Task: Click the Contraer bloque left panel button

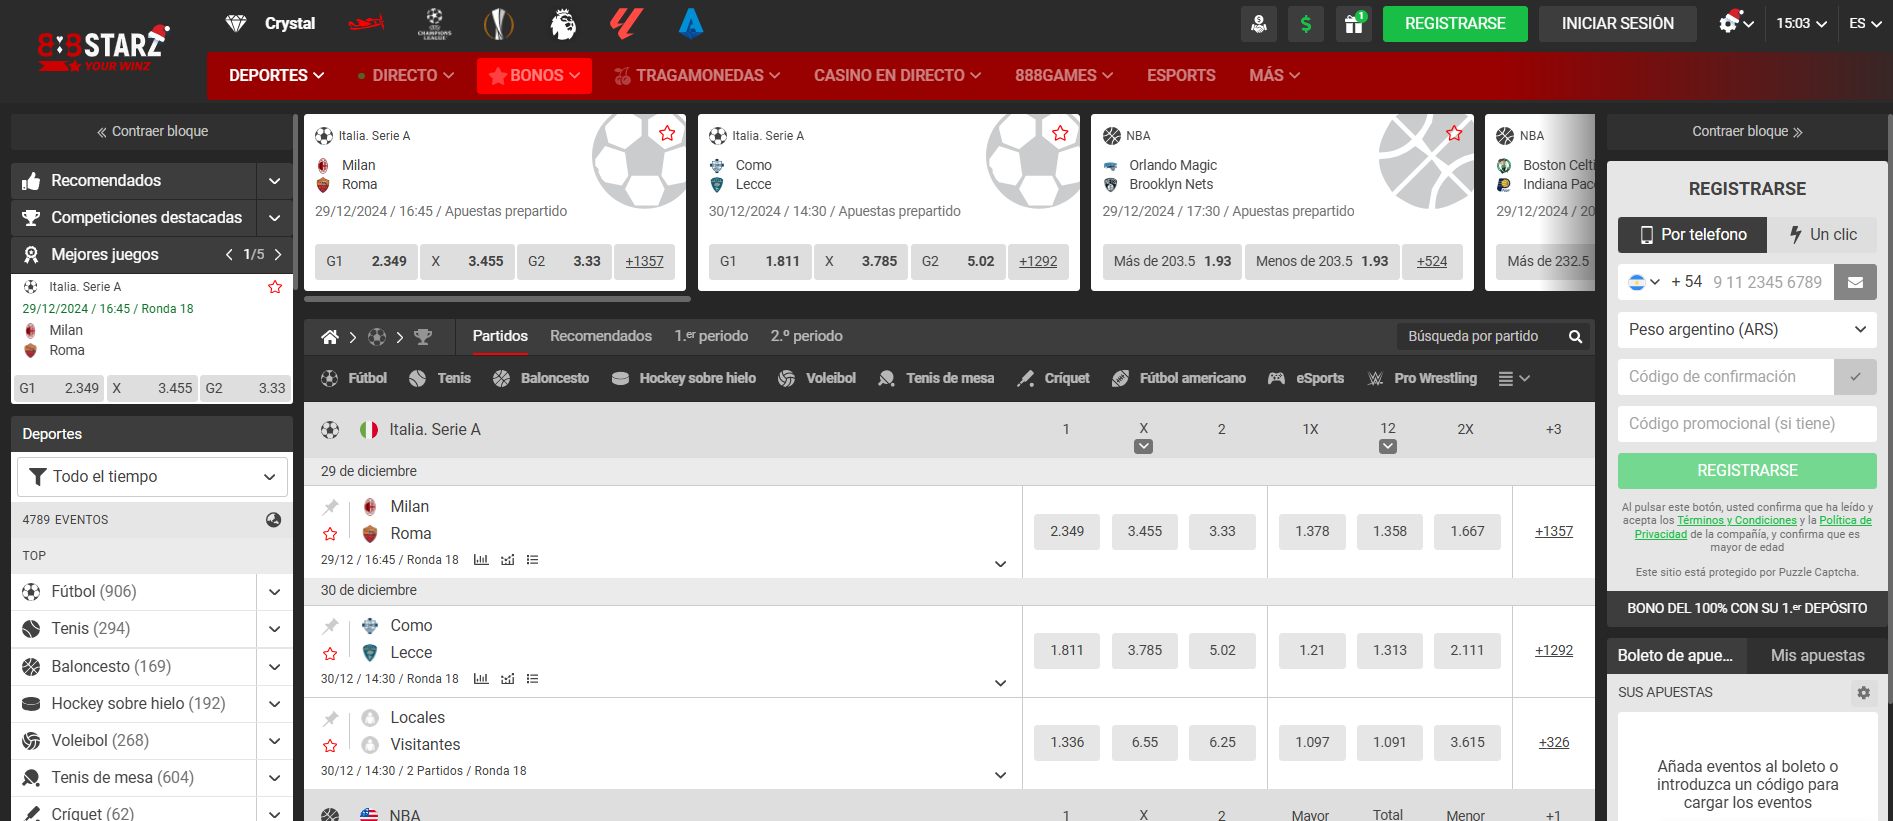Action: point(152,131)
